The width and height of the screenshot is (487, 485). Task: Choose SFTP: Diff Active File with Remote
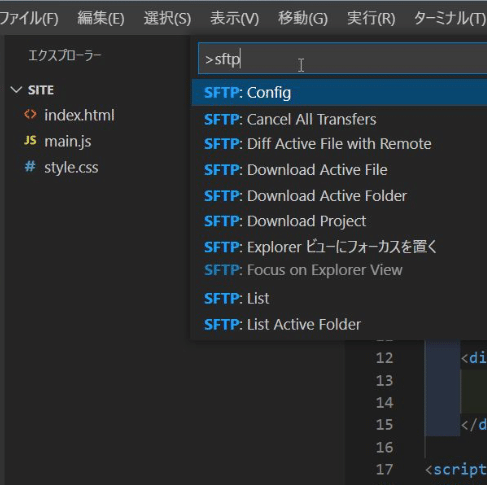click(339, 144)
